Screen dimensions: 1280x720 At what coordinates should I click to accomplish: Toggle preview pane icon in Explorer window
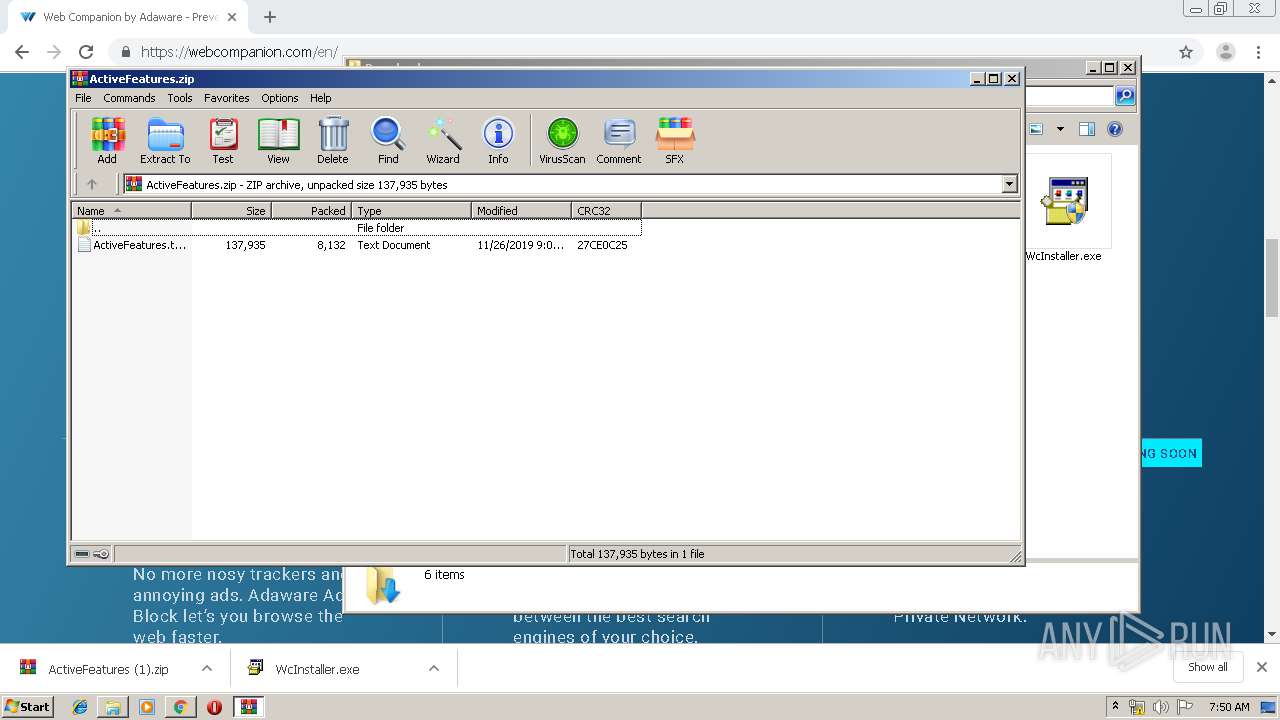click(1087, 129)
